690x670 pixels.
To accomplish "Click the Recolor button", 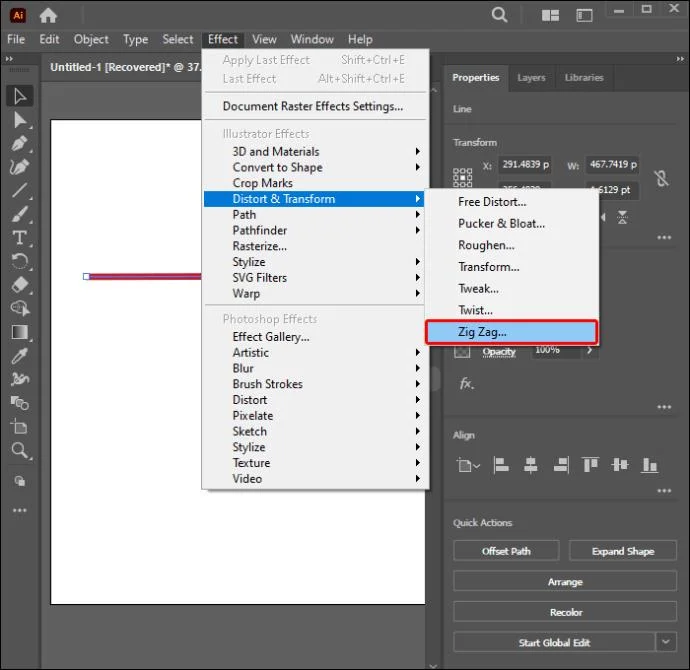I will [x=565, y=612].
